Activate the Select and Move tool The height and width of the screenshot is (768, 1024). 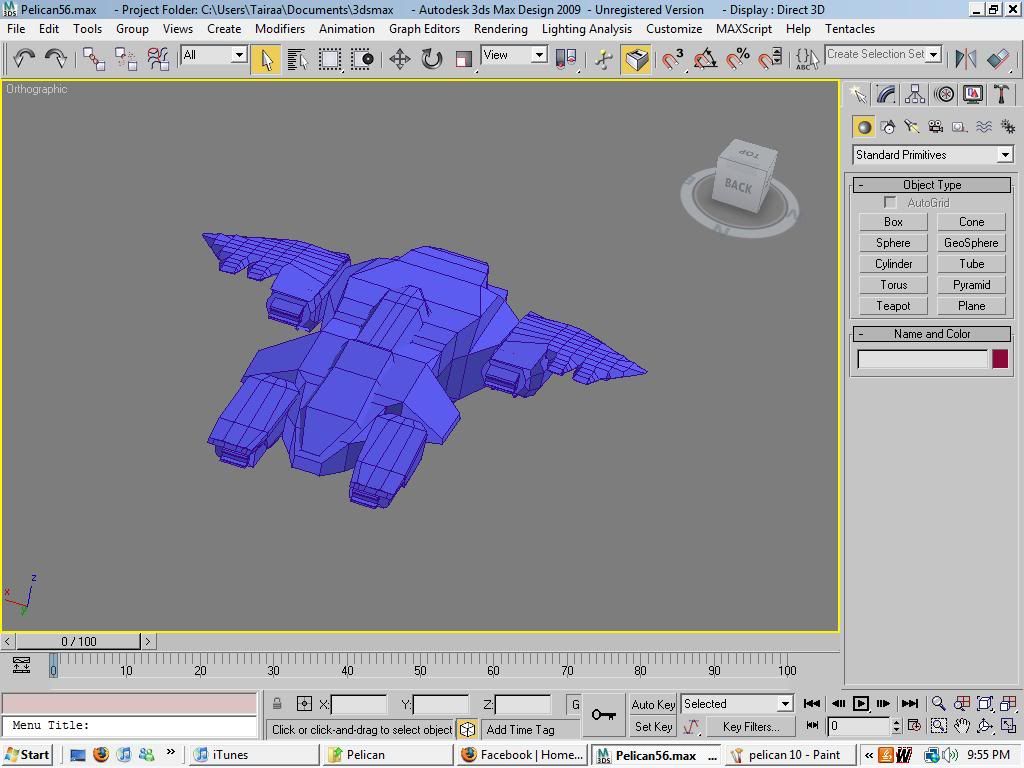pos(400,59)
